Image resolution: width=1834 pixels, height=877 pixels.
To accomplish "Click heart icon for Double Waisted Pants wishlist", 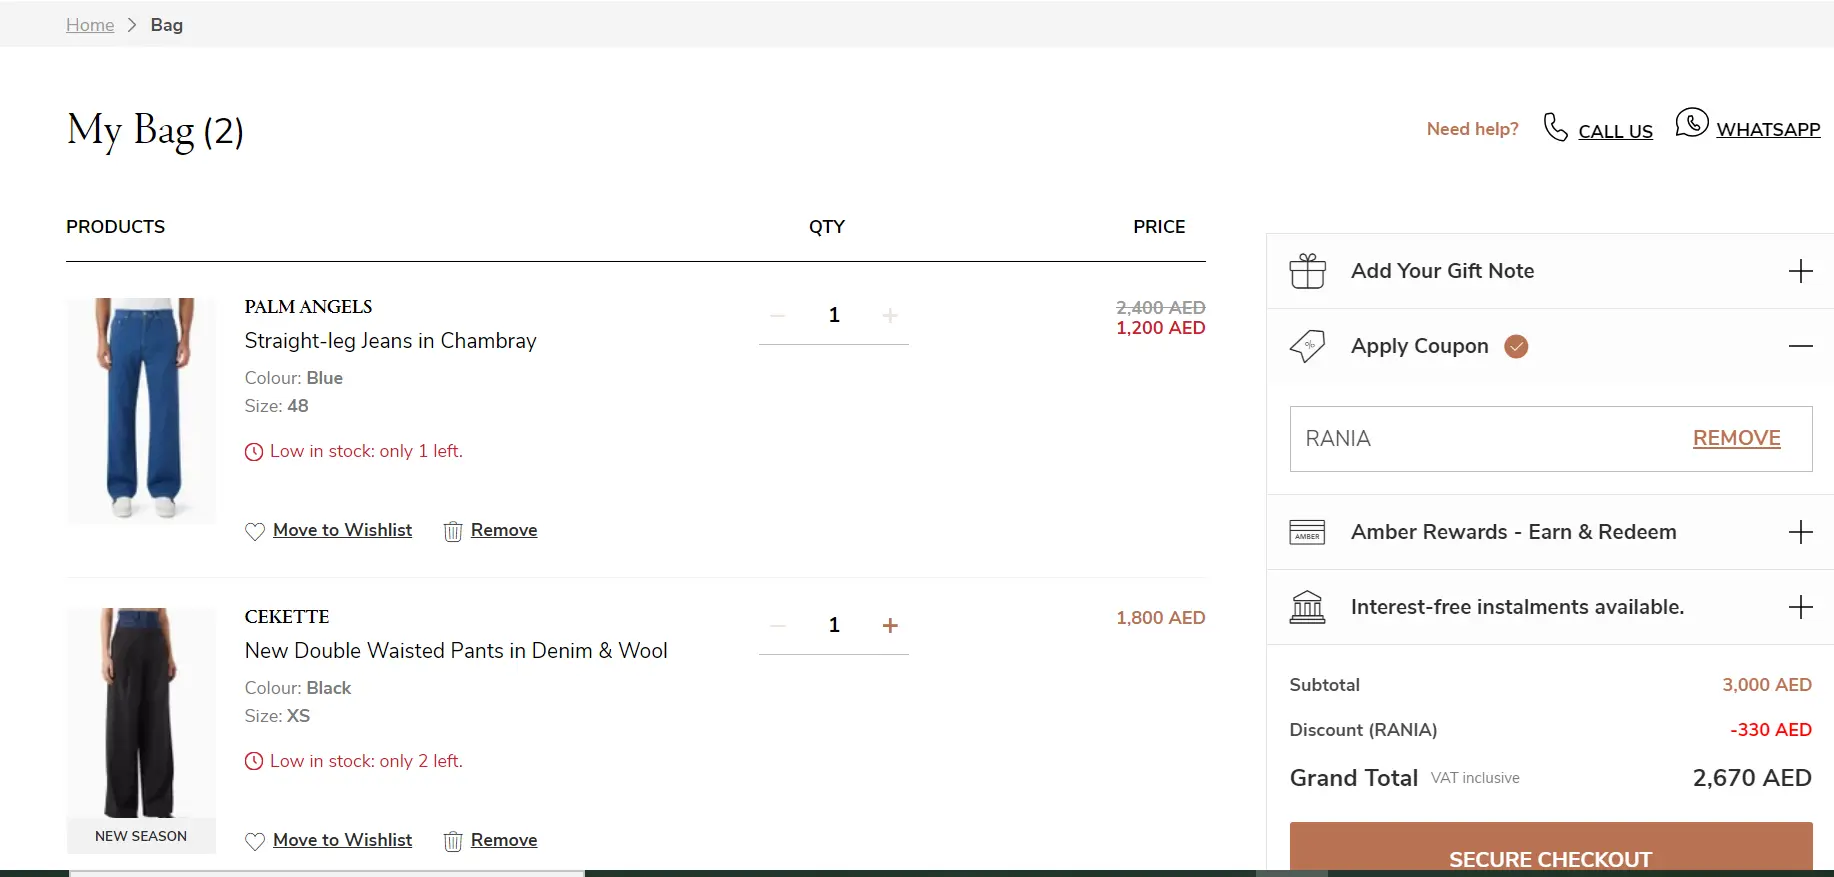I will pos(255,841).
